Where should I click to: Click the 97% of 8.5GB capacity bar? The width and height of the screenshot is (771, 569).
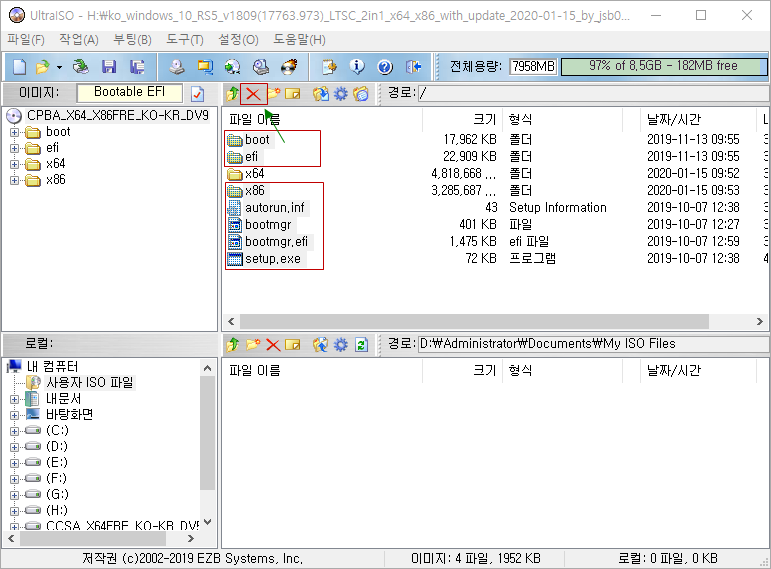664,66
